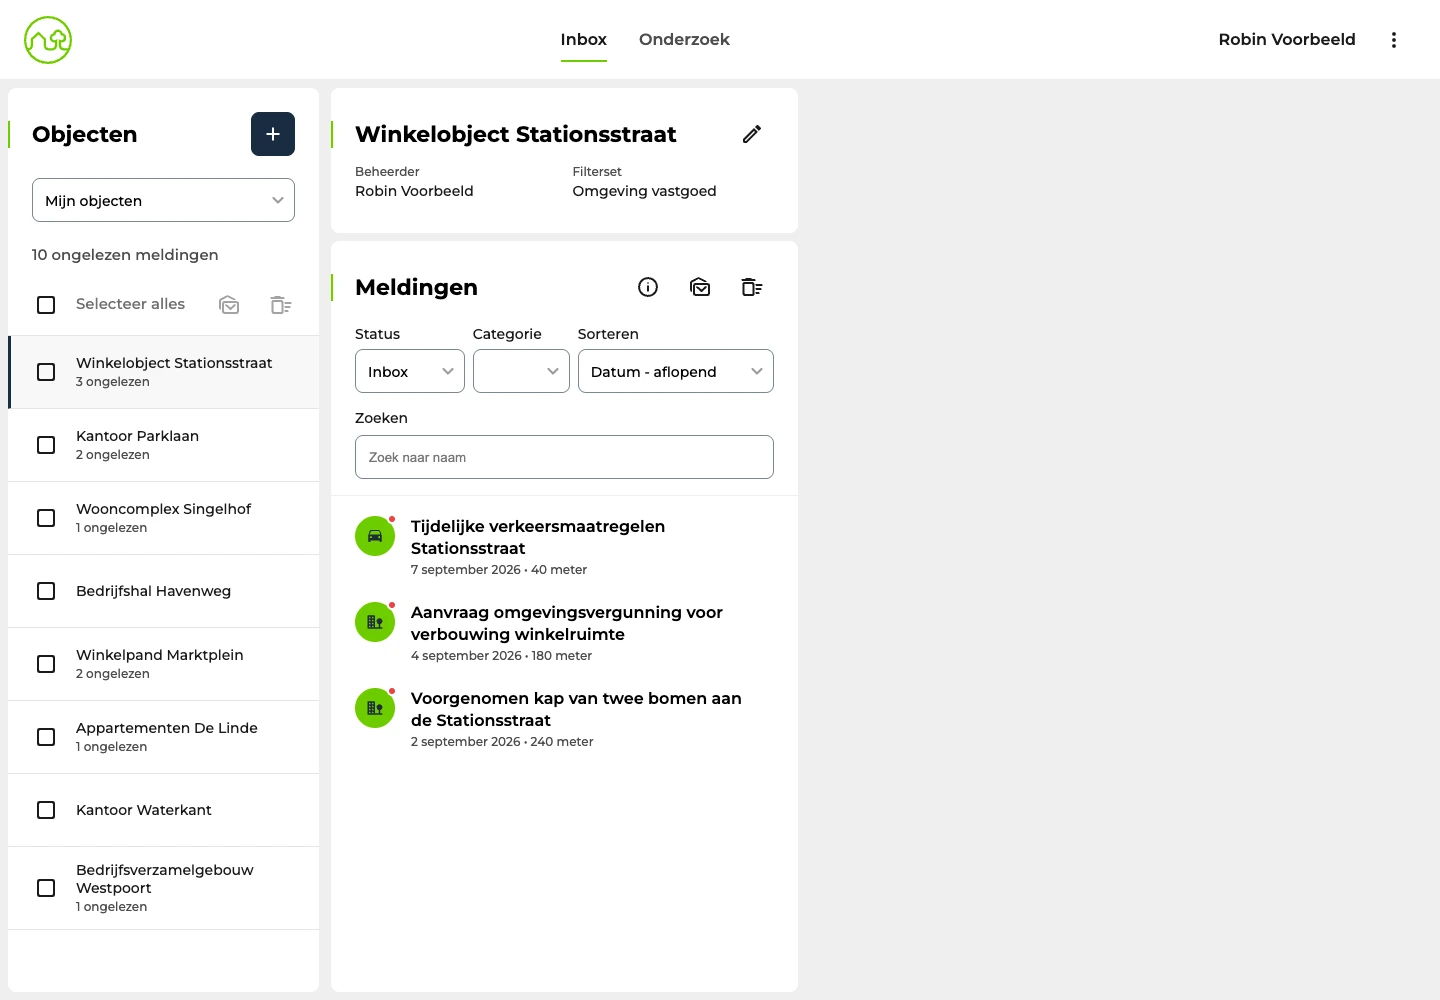Viewport: 1440px width, 1000px height.
Task: Click building icon of Aanvraag omgevingsvergunning
Action: pos(375,622)
